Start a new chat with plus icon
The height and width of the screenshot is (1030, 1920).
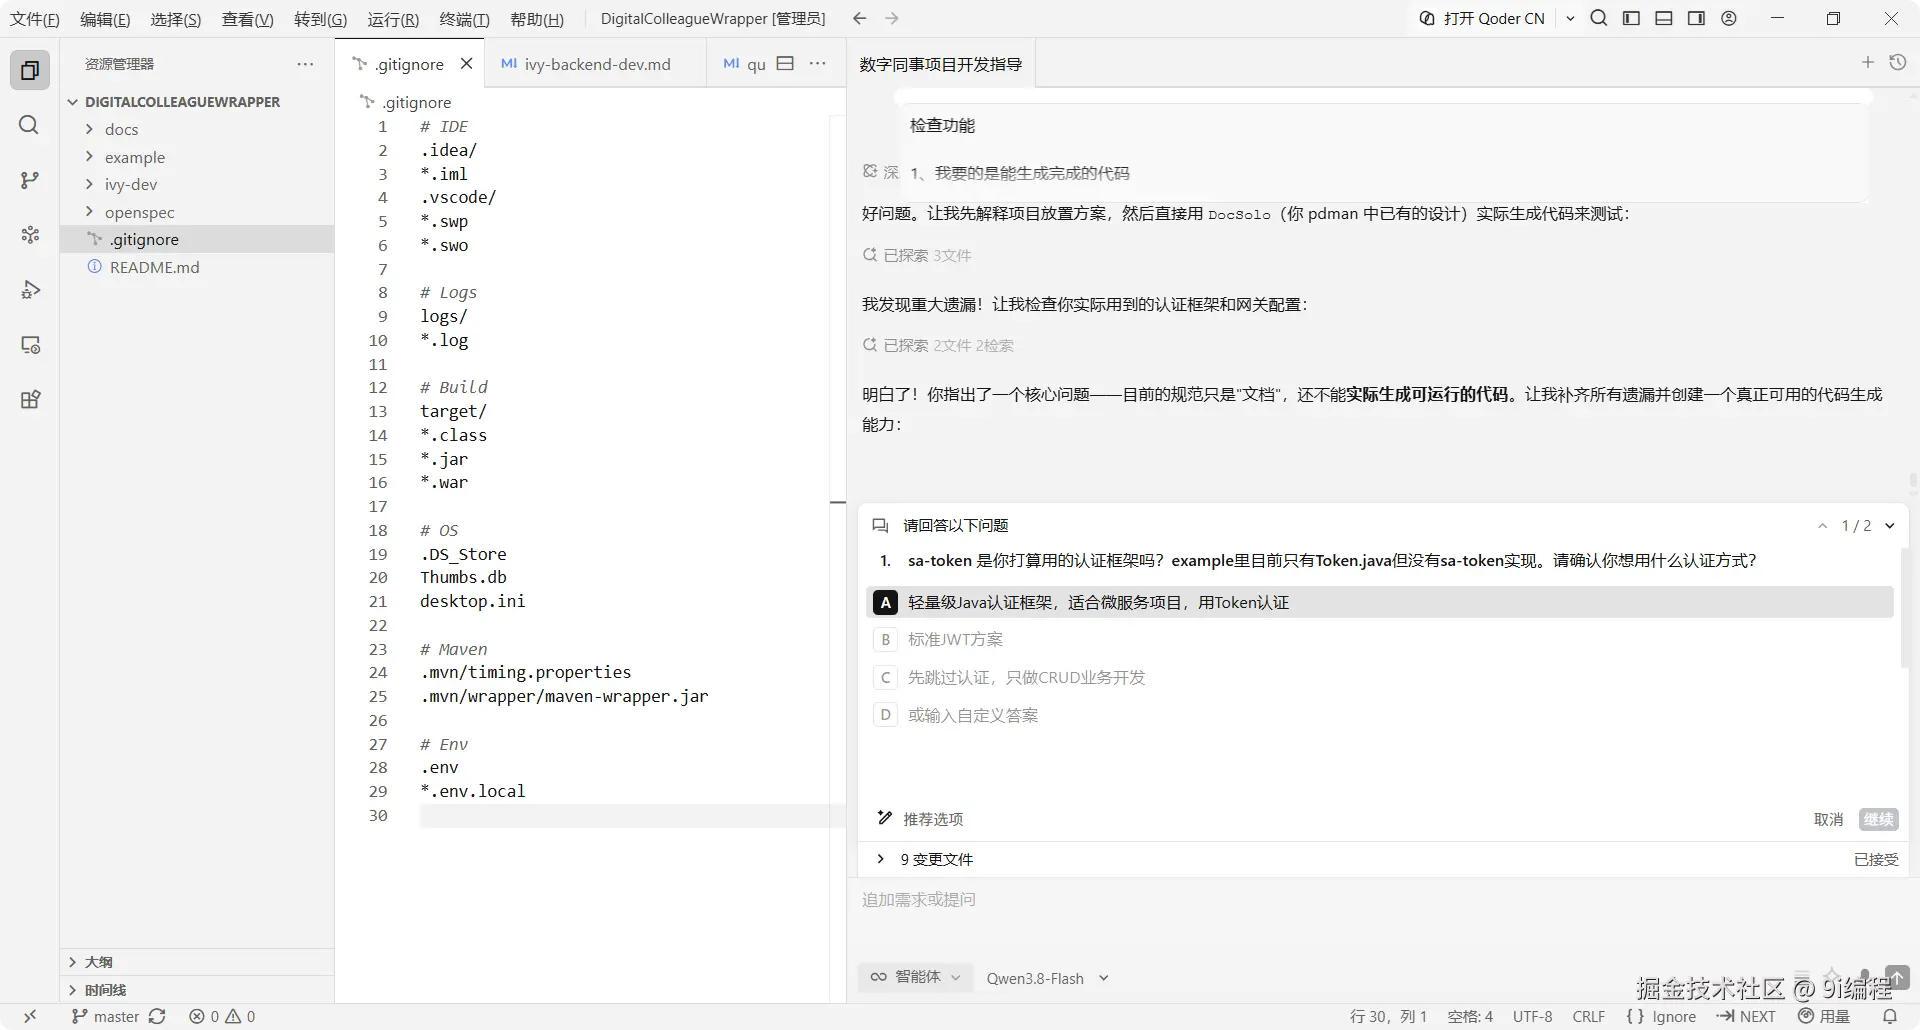[x=1867, y=63]
